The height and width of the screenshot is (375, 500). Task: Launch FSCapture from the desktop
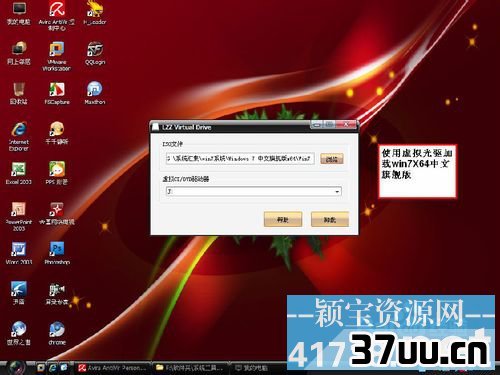(x=57, y=93)
